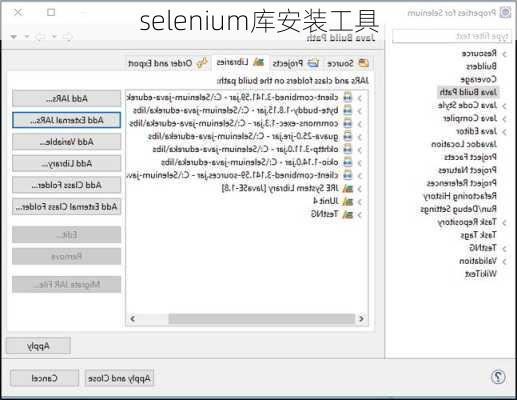Click the scrollbar left arrow in jar list
Image resolution: width=517 pixels, height=400 pixels.
click(x=133, y=319)
